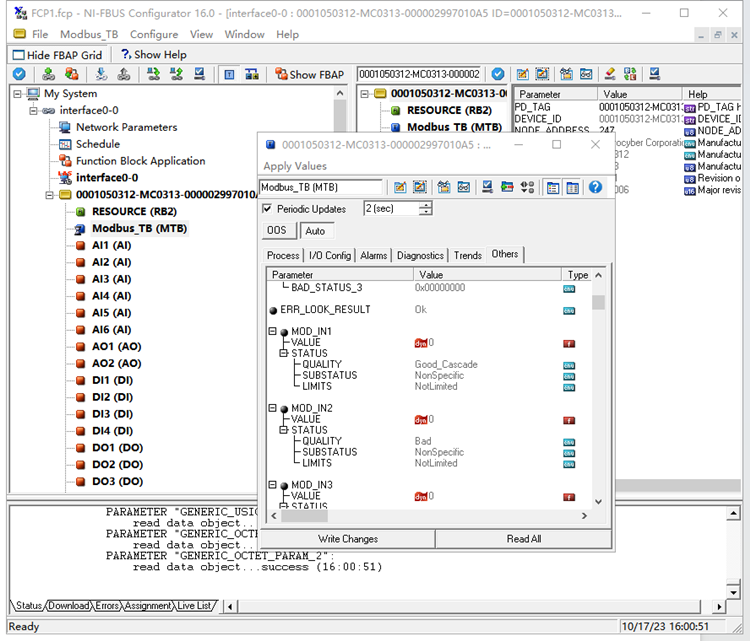Collapse the MOD_IN3 parameter group
The image size is (750, 641).
[273, 485]
